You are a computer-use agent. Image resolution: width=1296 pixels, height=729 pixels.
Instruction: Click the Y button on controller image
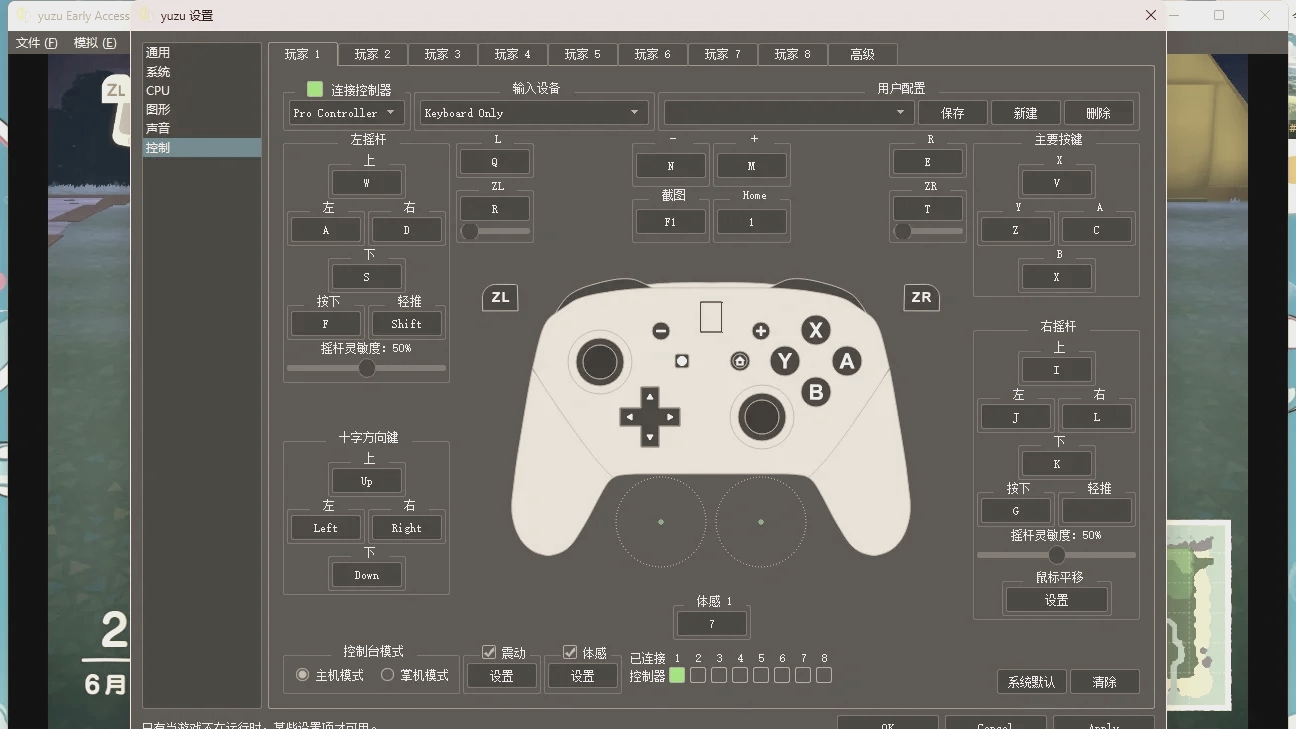(785, 361)
